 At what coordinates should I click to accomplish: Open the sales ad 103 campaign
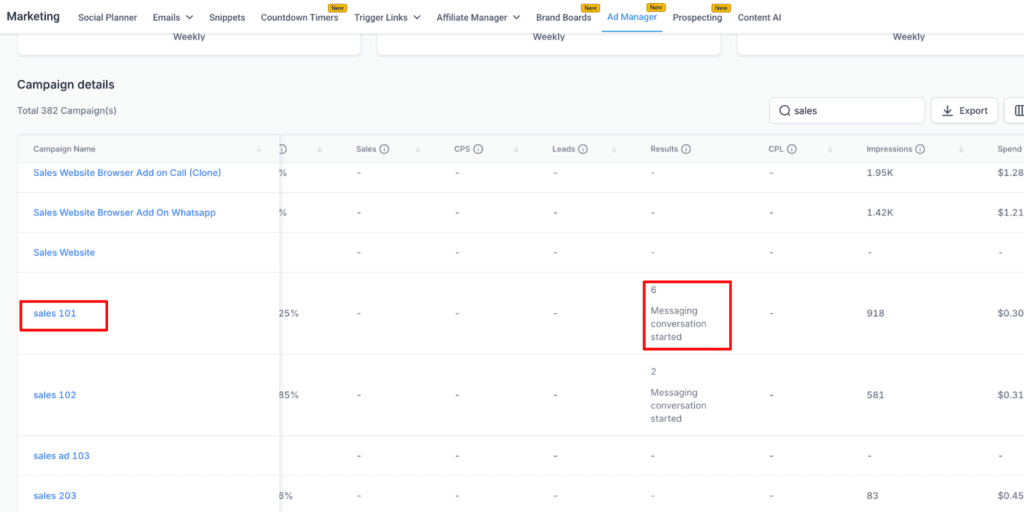pyautogui.click(x=61, y=456)
